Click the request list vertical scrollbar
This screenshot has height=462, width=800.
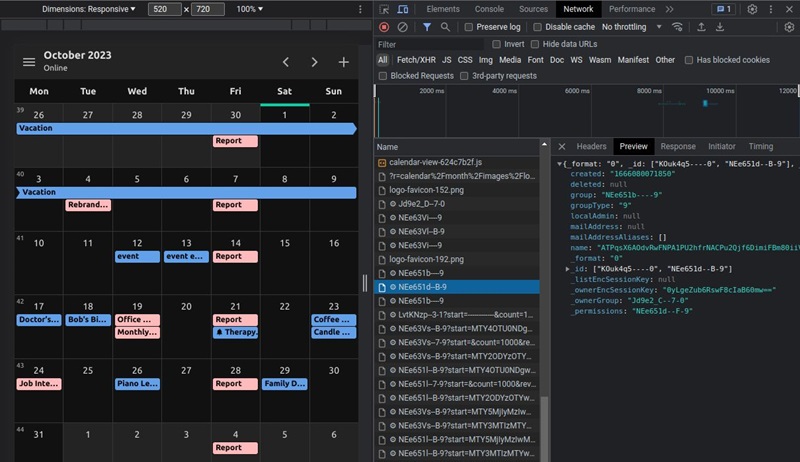pyautogui.click(x=544, y=427)
